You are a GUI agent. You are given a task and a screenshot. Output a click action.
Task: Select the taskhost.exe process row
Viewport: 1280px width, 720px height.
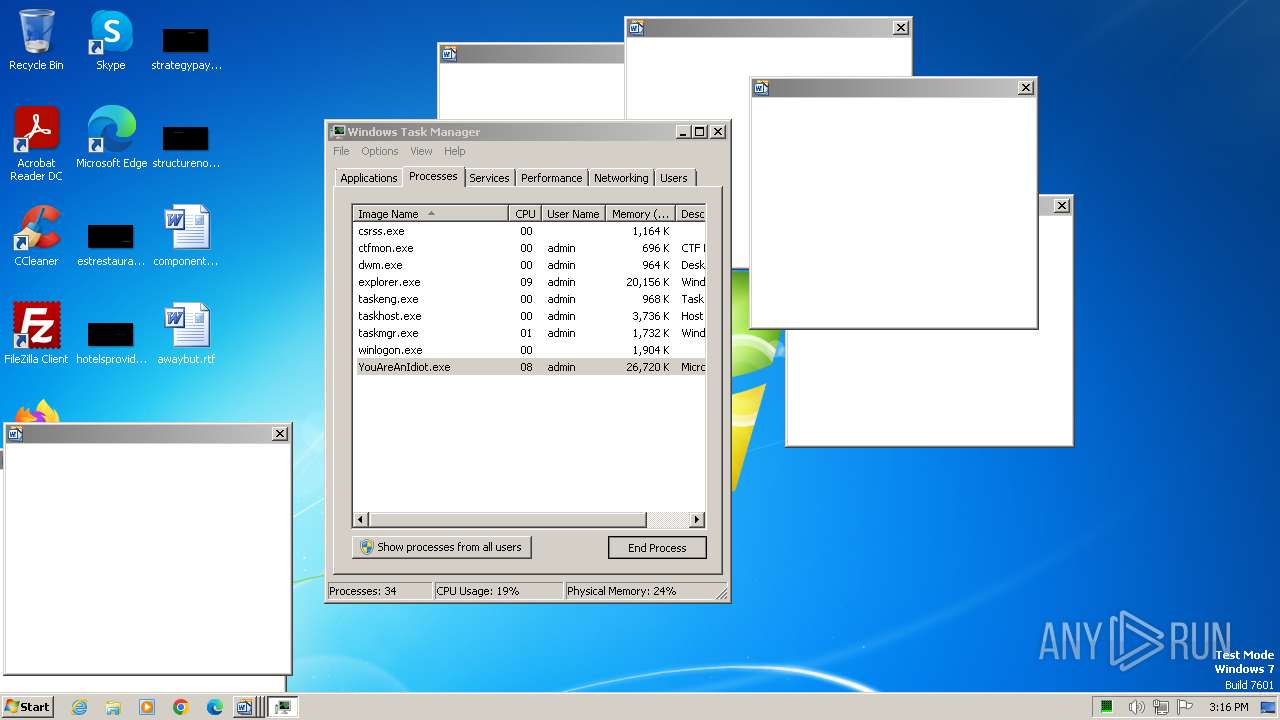coord(529,316)
